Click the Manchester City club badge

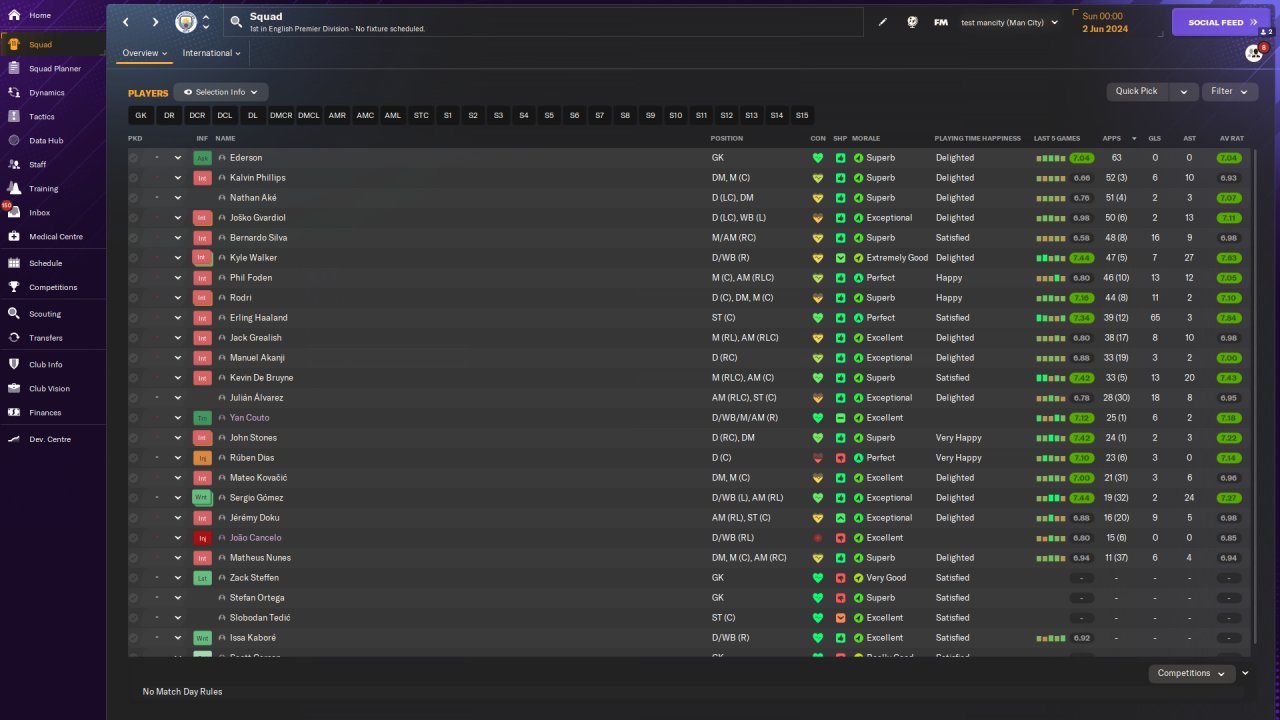pos(186,22)
